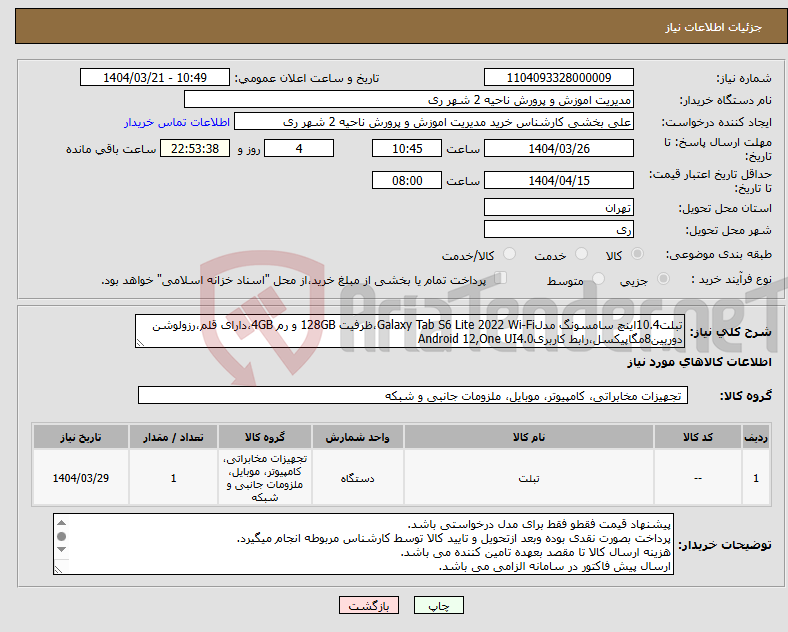Click the بازگشت (back) button
This screenshot has height=632, width=788.
click(x=369, y=605)
